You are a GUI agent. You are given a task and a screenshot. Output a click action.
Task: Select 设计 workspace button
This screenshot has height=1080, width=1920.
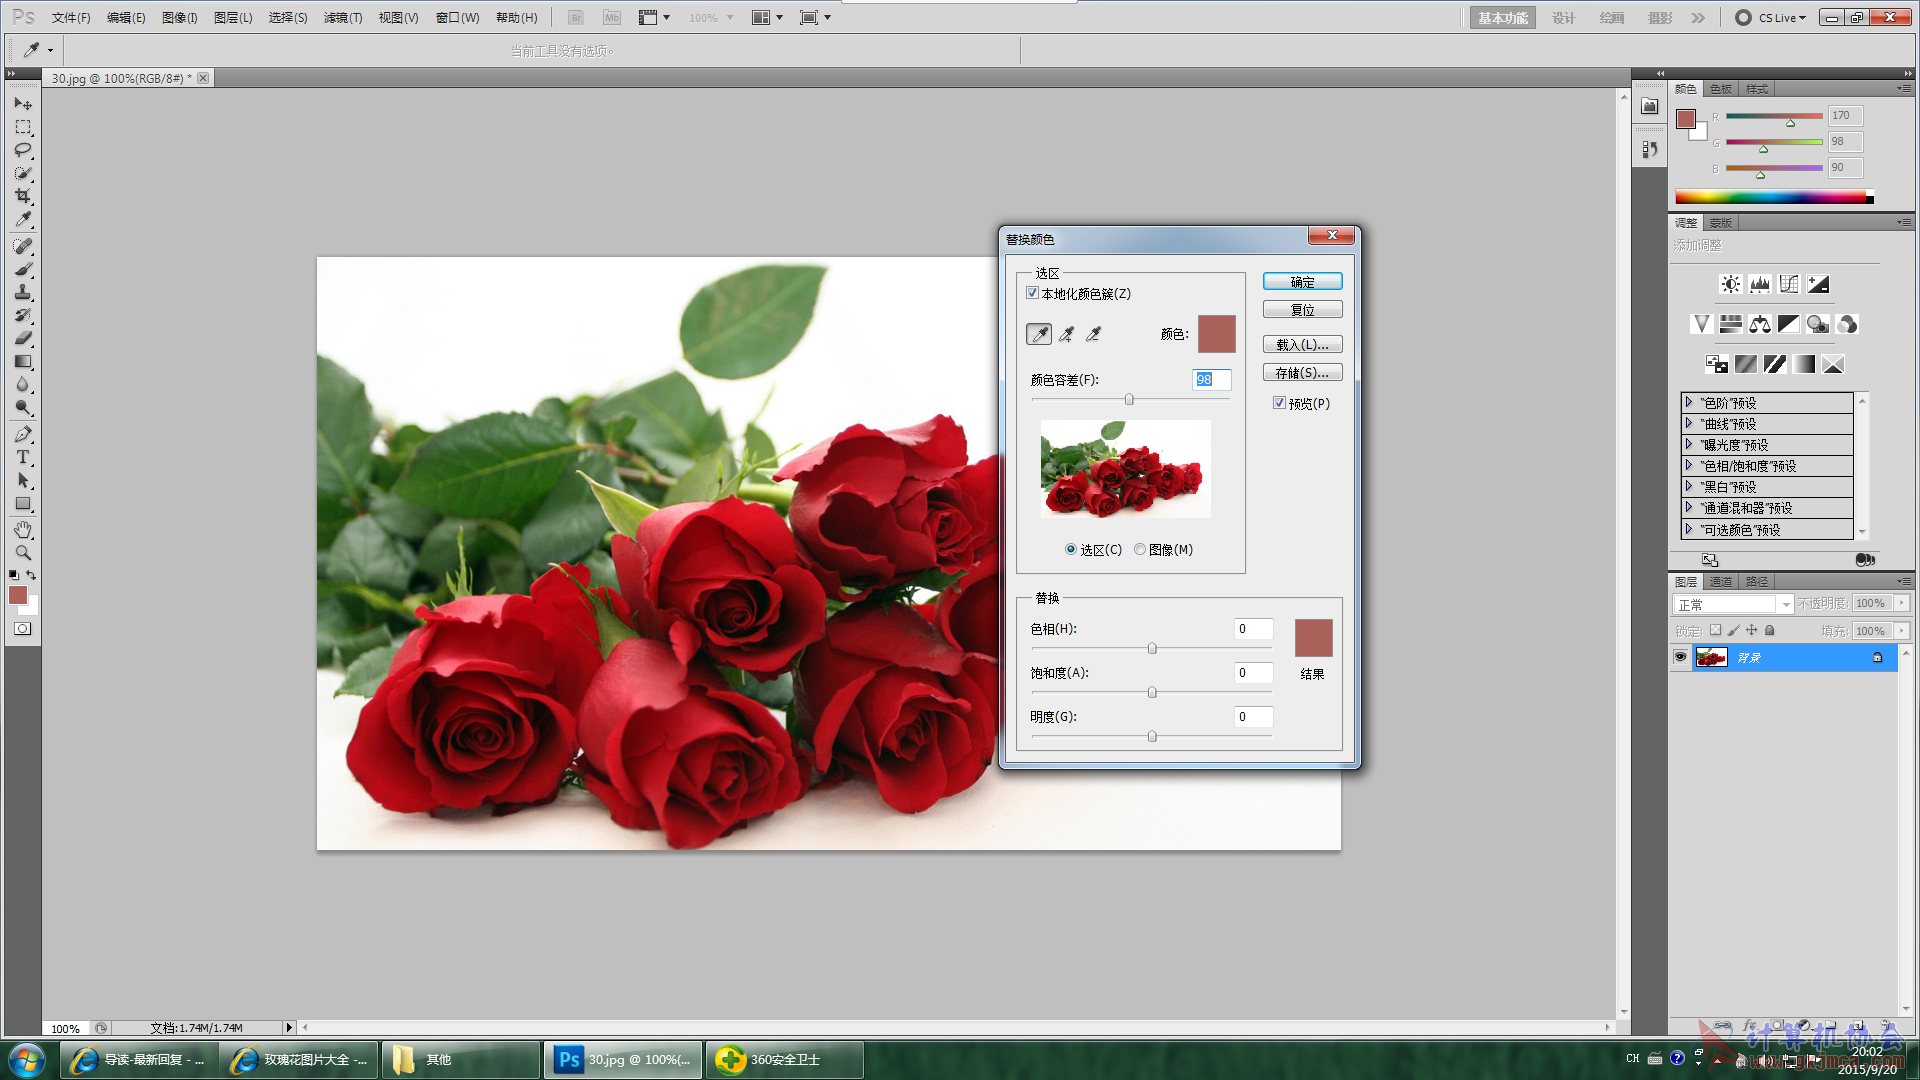click(x=1563, y=17)
